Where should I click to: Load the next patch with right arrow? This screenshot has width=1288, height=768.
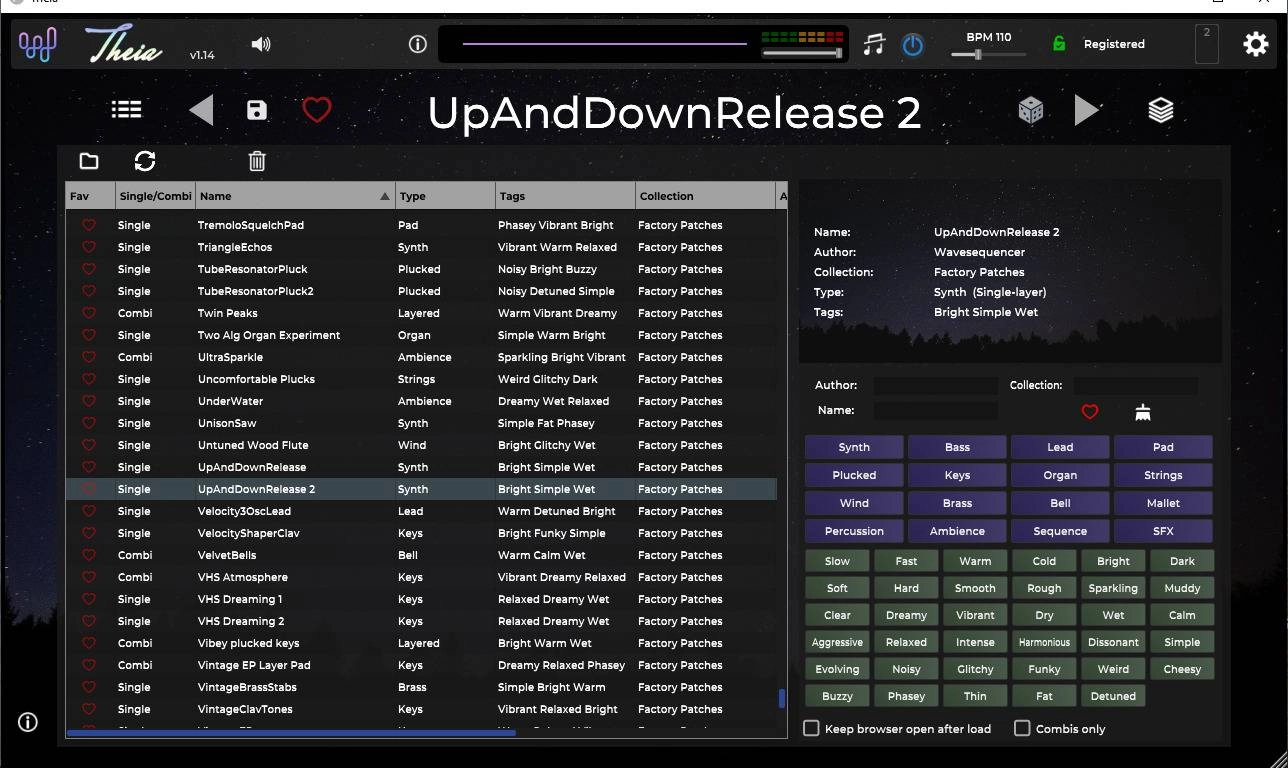pos(1087,110)
